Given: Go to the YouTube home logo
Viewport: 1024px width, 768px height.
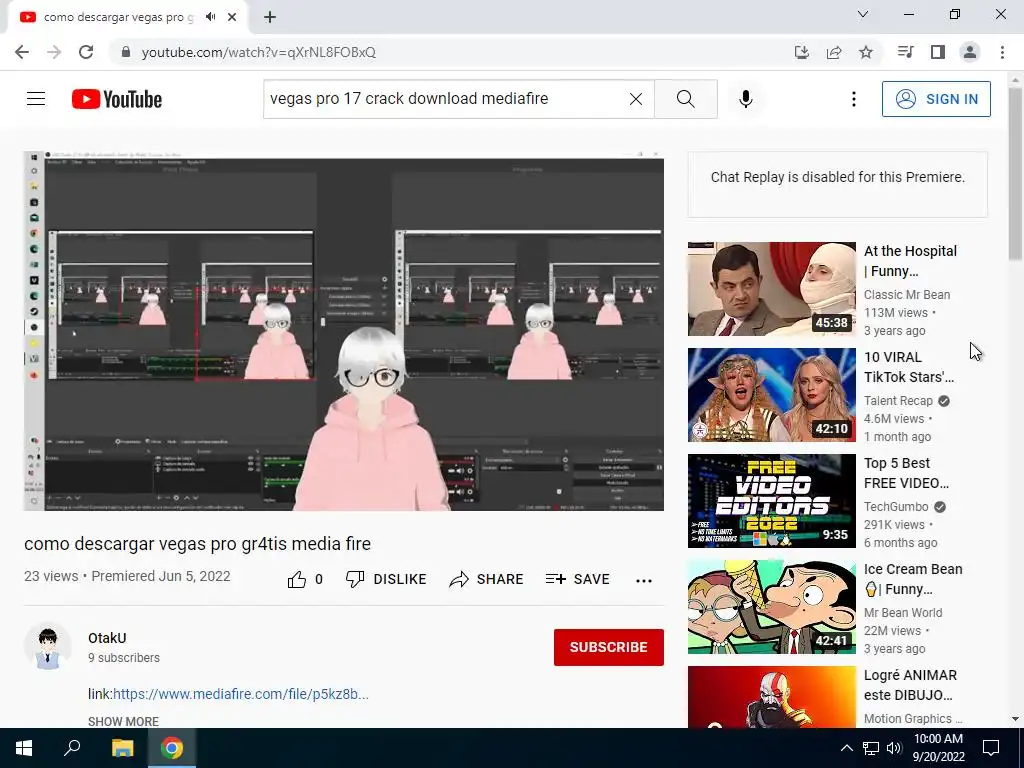Looking at the screenshot, I should pos(117,99).
